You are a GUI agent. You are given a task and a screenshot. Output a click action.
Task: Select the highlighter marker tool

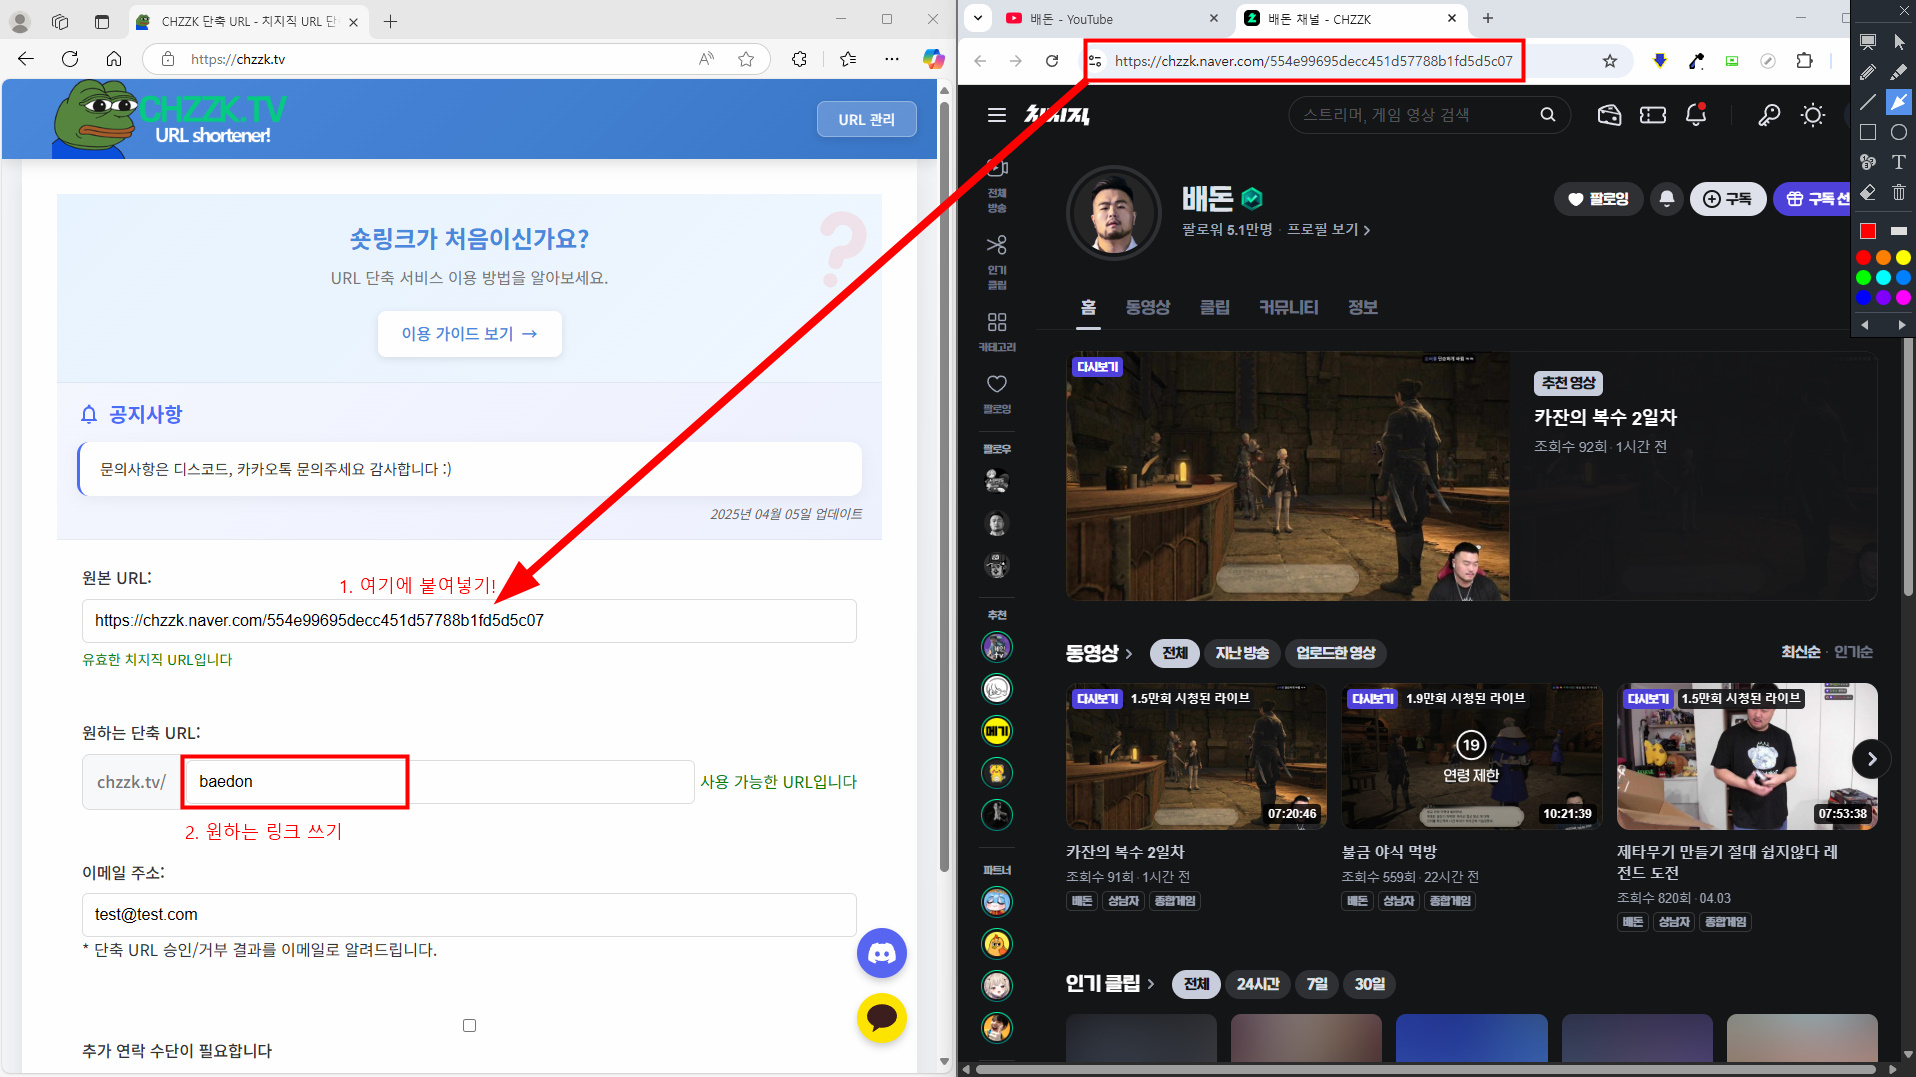pyautogui.click(x=1898, y=72)
